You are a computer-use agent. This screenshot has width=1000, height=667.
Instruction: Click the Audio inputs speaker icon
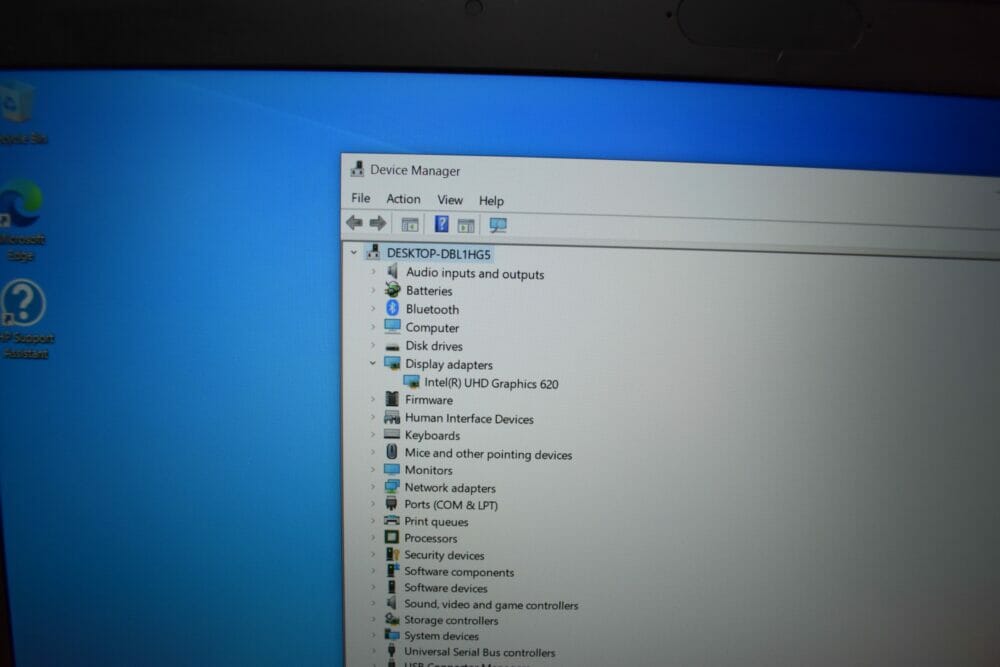tap(392, 272)
